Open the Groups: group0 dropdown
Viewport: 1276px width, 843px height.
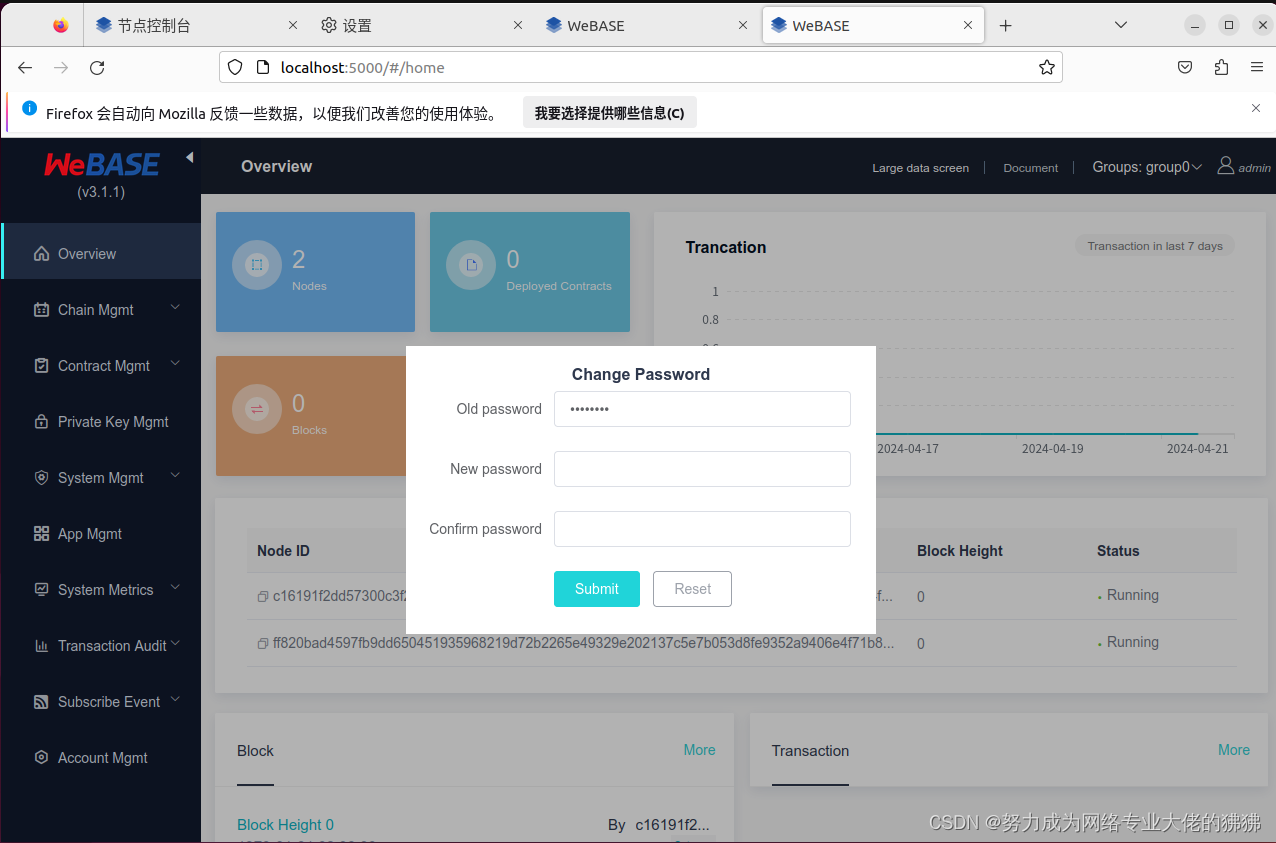point(1146,167)
